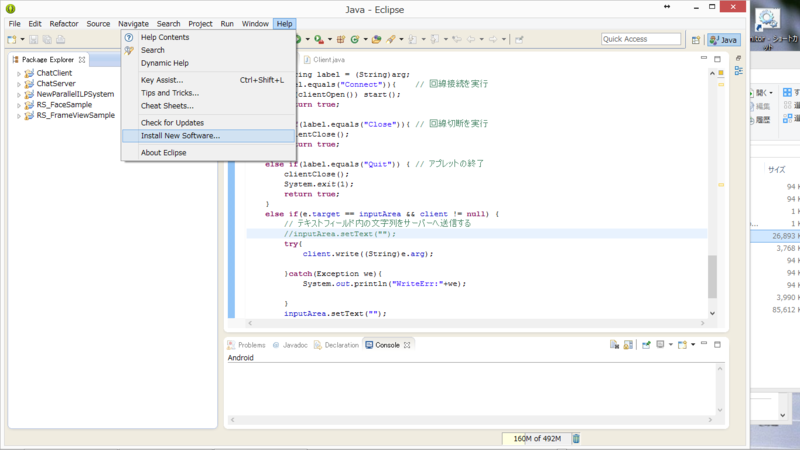Maximize the Console view panel
Viewport: 800px width, 450px height.
pyautogui.click(x=717, y=345)
